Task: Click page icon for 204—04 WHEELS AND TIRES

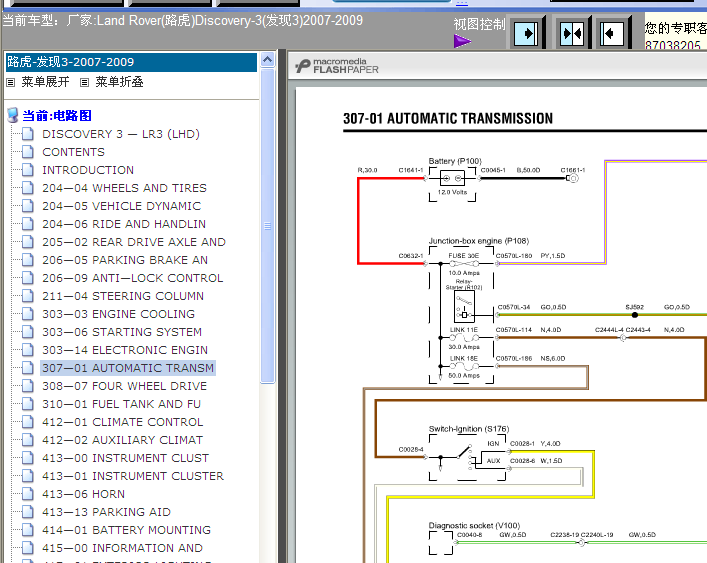Action: pyautogui.click(x=28, y=188)
